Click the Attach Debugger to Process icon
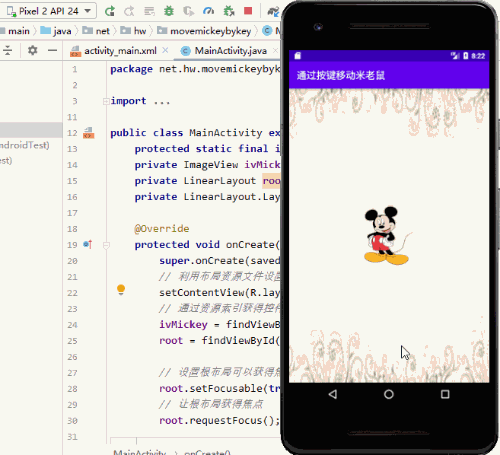 [229, 11]
